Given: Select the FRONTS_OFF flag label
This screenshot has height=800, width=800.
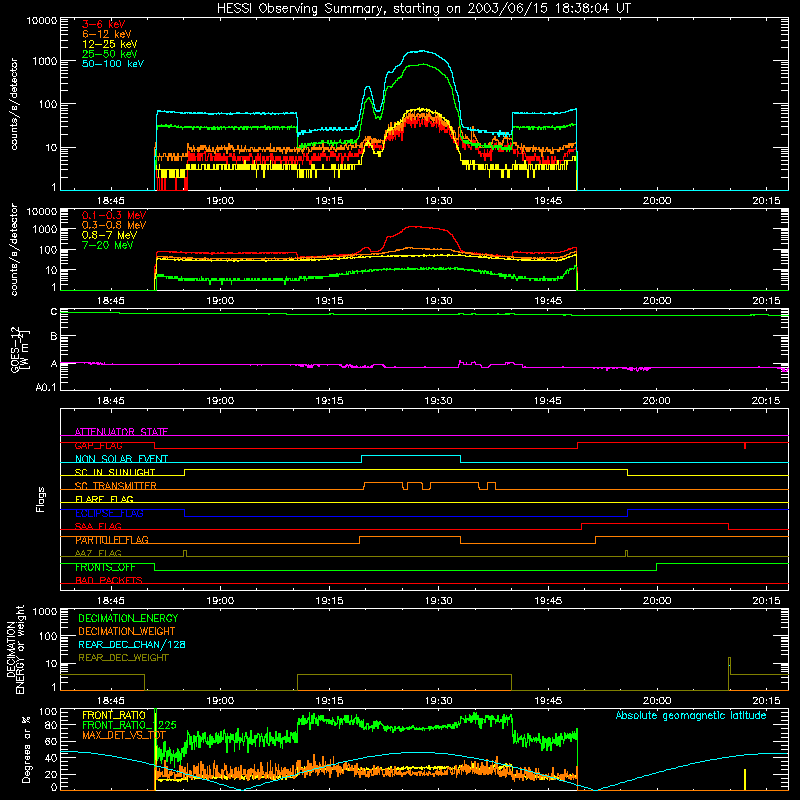Looking at the screenshot, I should pos(105,567).
